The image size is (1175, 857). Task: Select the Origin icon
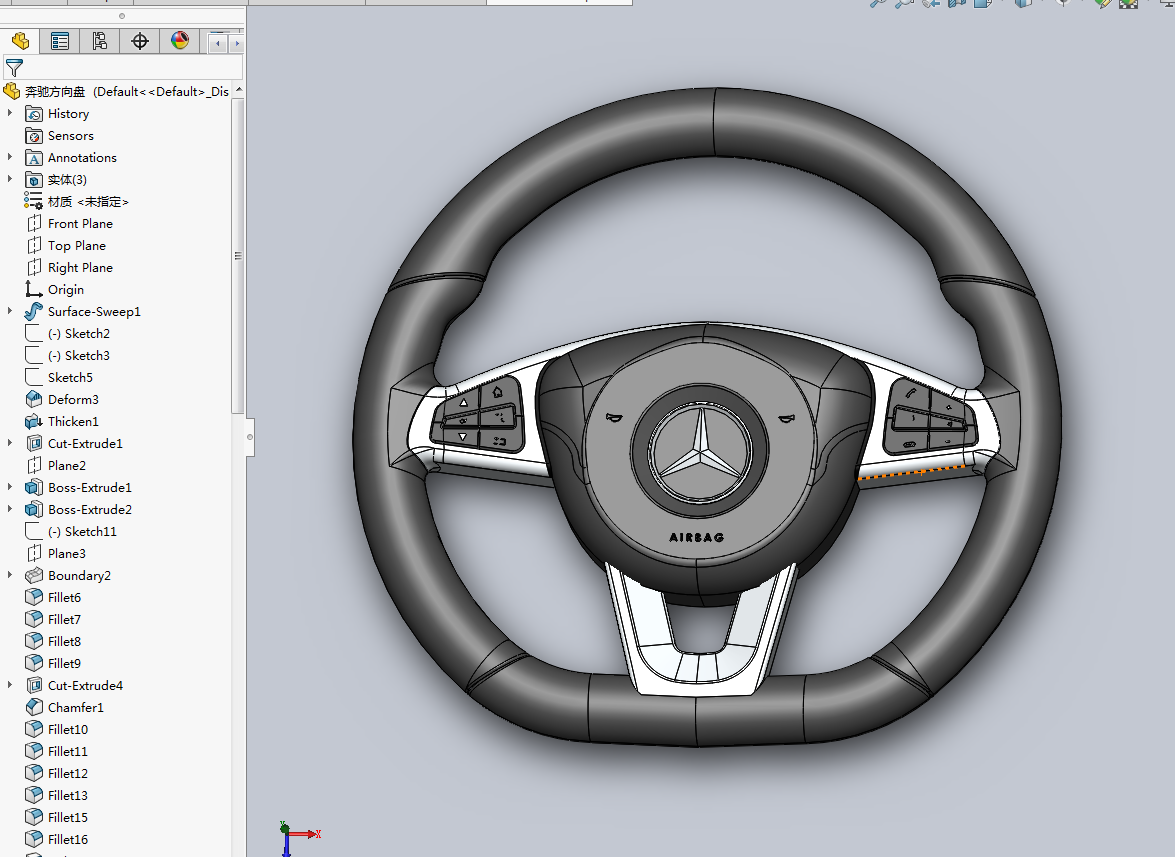point(34,289)
